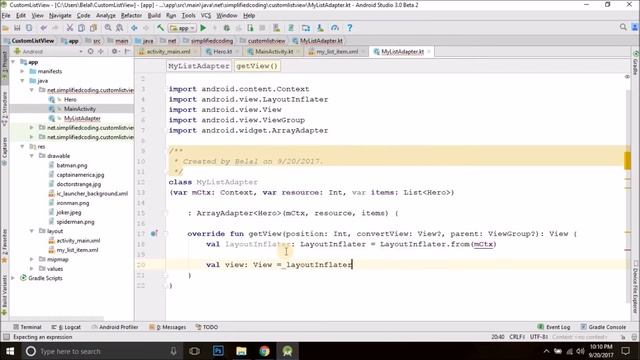
Task: Click the Undo arrow icon
Action: [43, 28]
